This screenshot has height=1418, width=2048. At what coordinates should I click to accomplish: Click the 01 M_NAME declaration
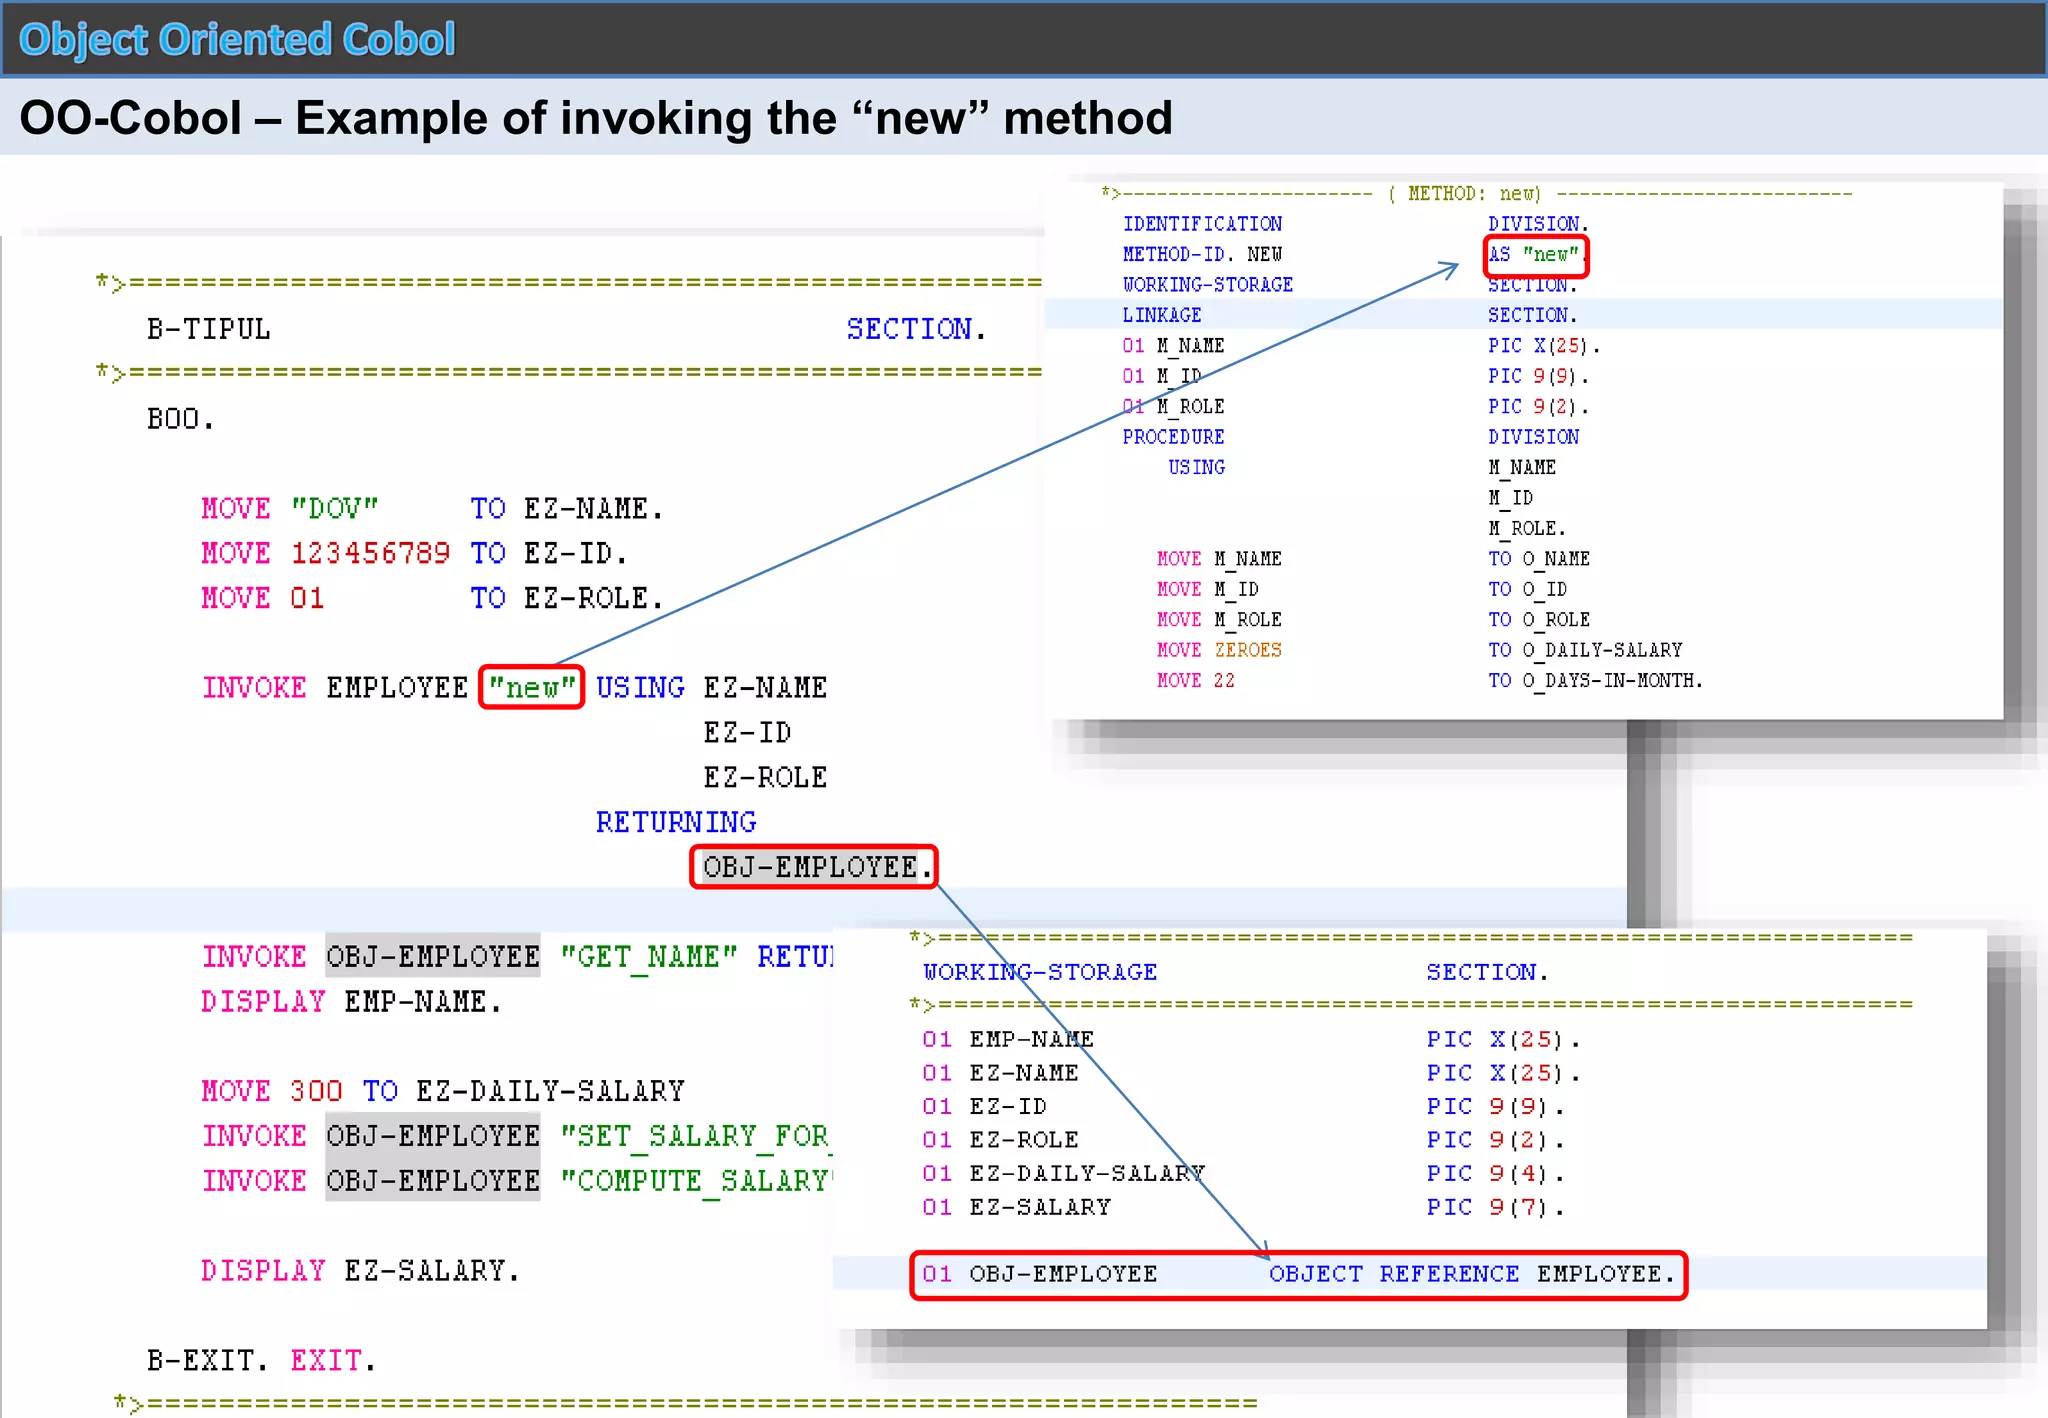[x=1173, y=346]
